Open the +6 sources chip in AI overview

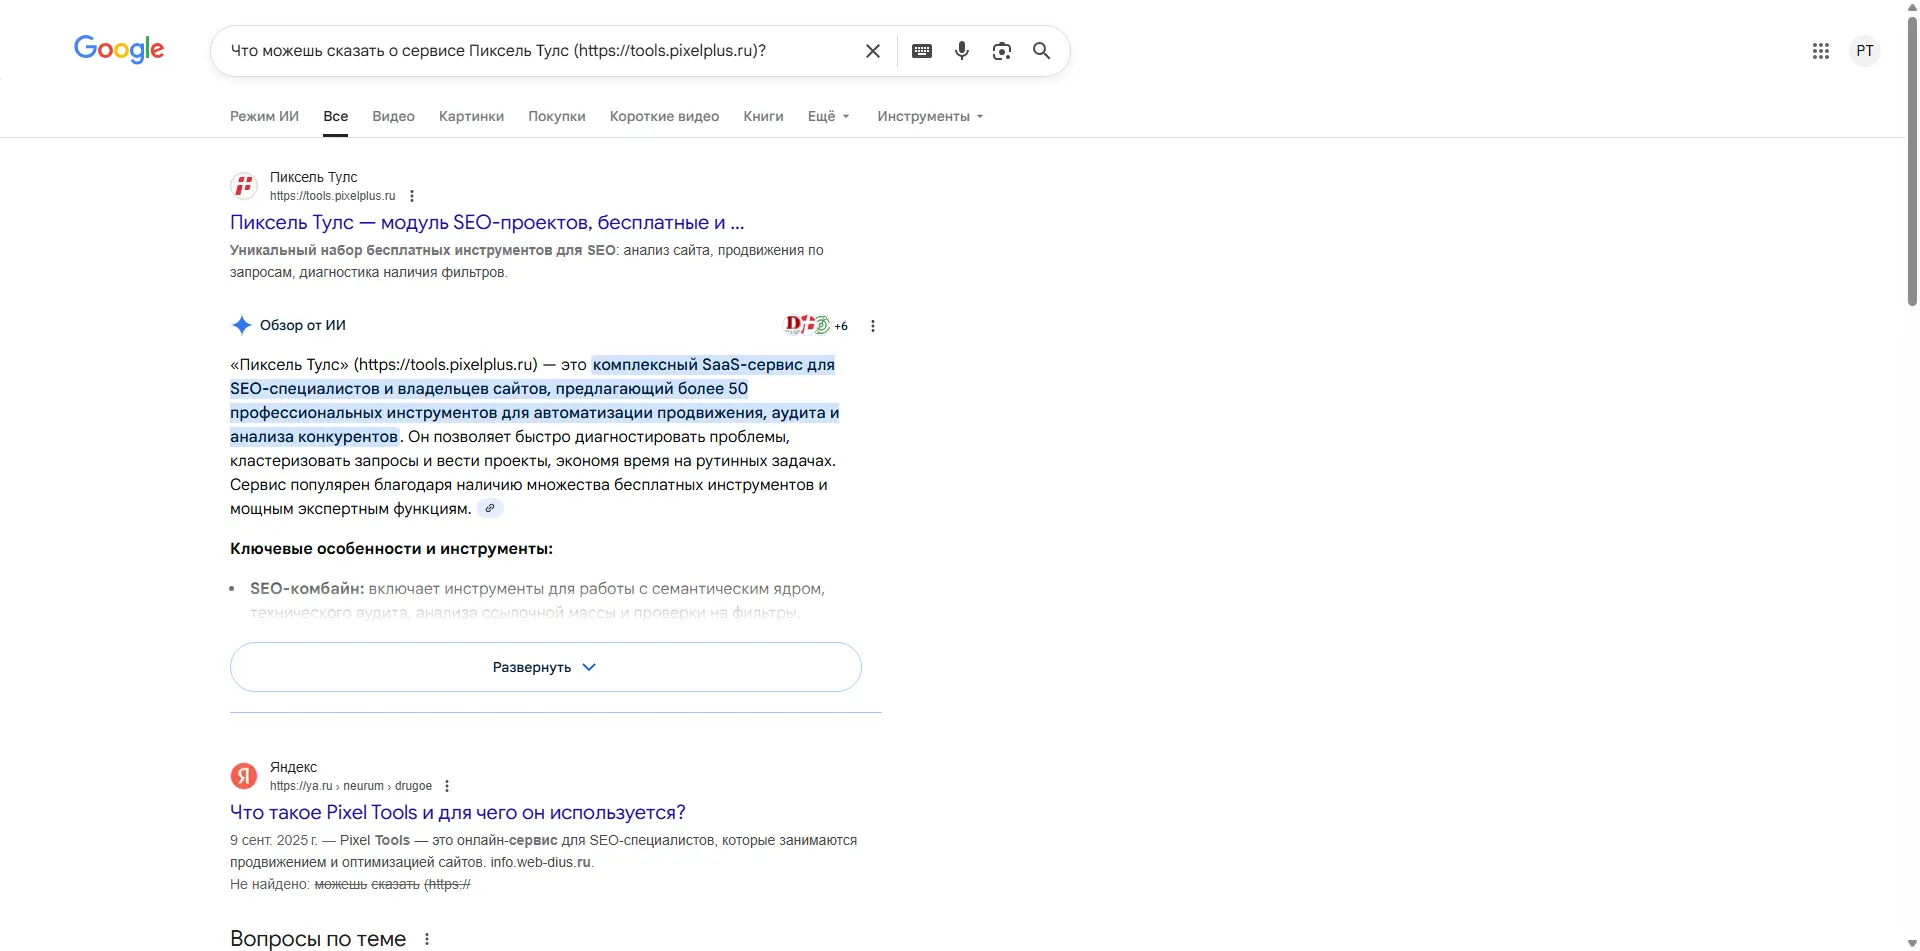[819, 325]
